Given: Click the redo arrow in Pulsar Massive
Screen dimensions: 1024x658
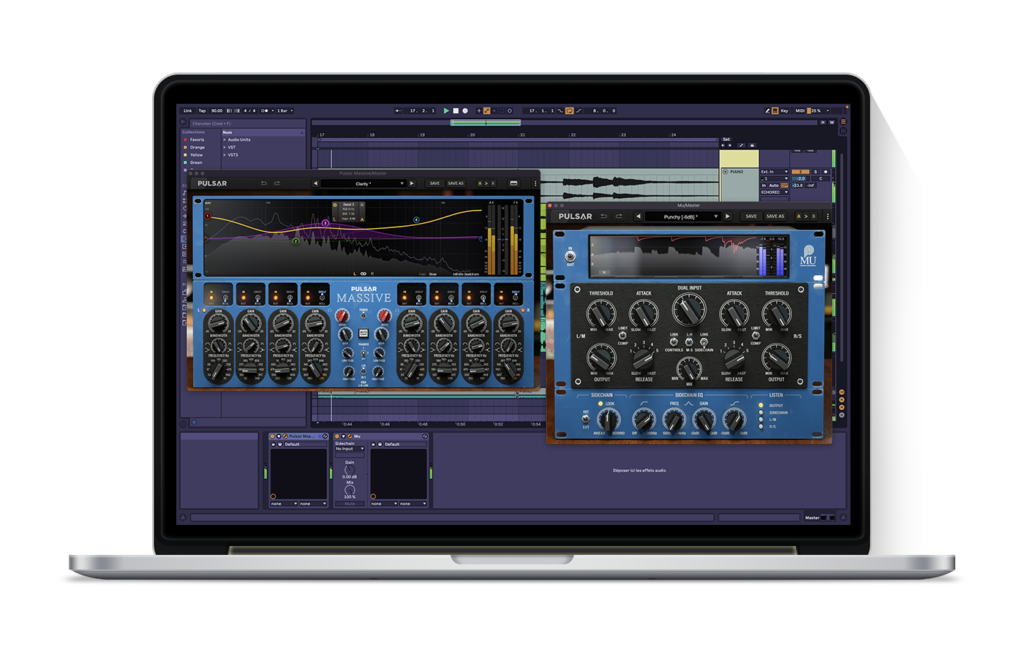Looking at the screenshot, I should [x=277, y=183].
